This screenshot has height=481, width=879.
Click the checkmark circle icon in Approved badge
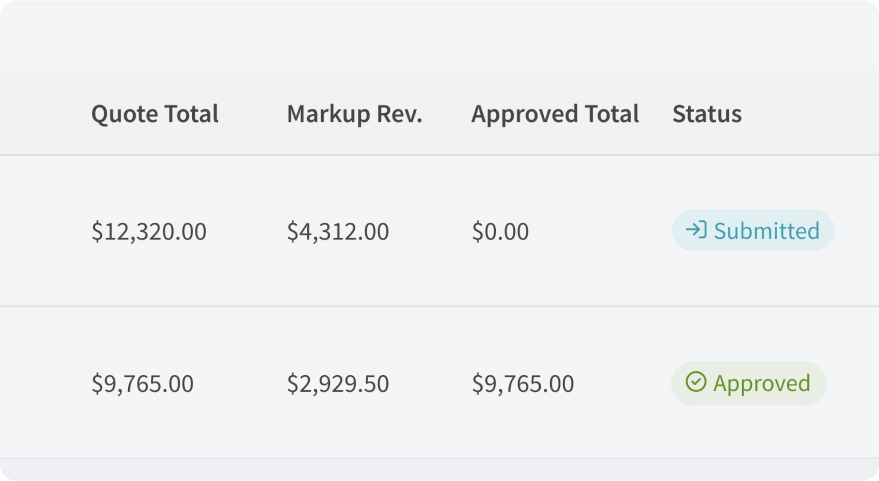[x=696, y=383]
